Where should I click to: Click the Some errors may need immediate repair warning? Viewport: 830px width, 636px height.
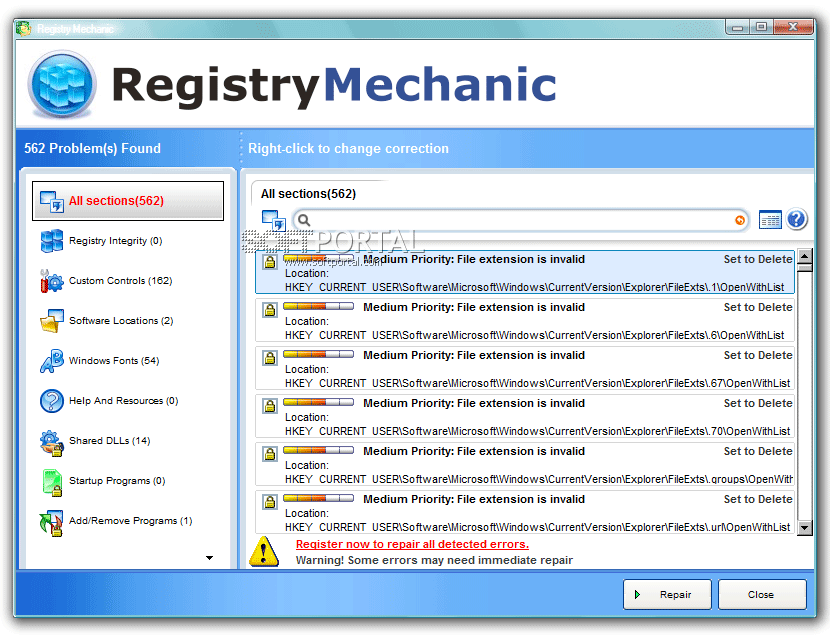click(434, 560)
